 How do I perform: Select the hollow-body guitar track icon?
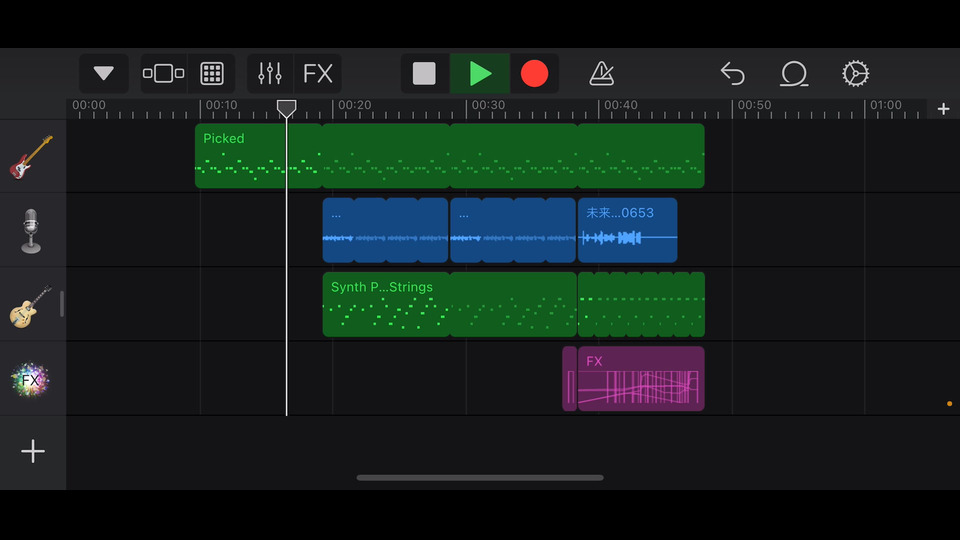point(32,305)
